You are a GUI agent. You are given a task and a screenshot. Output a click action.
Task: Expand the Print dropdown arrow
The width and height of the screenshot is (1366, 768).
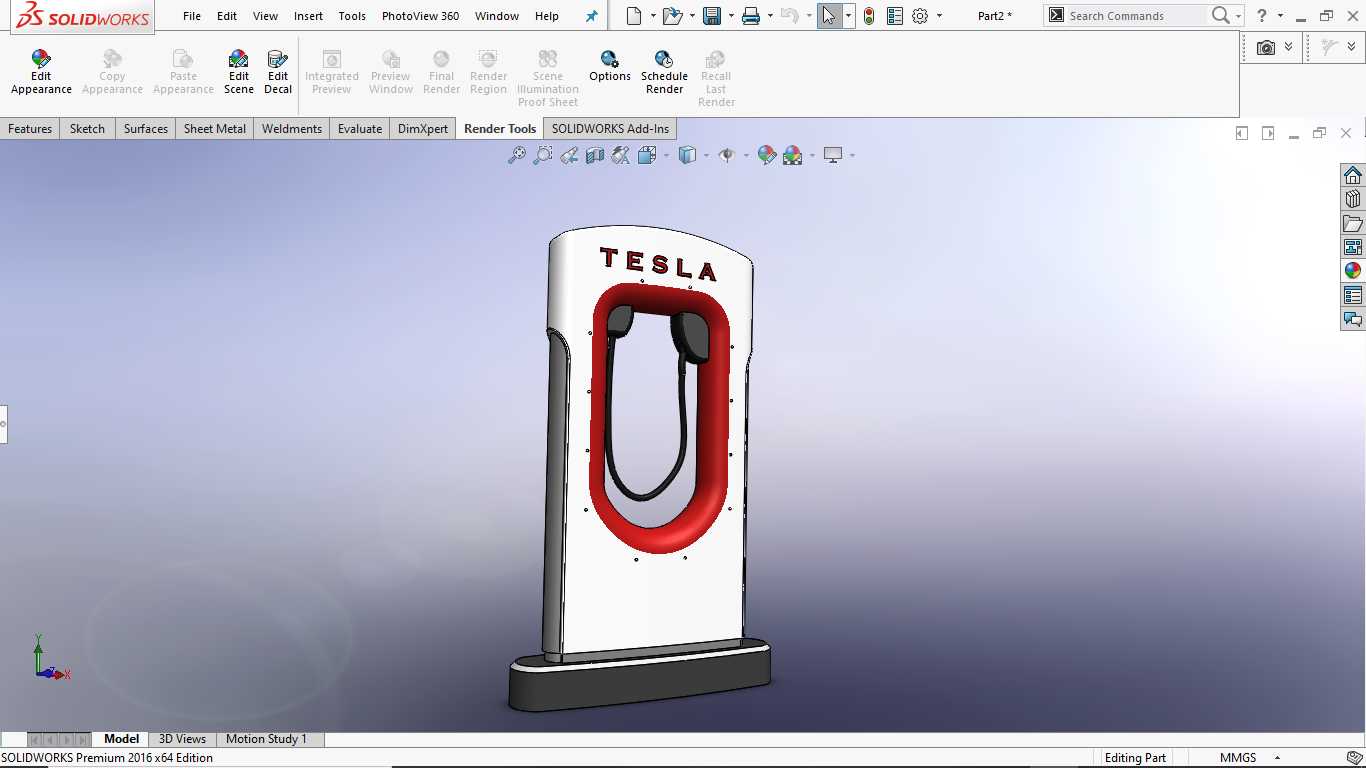(770, 16)
